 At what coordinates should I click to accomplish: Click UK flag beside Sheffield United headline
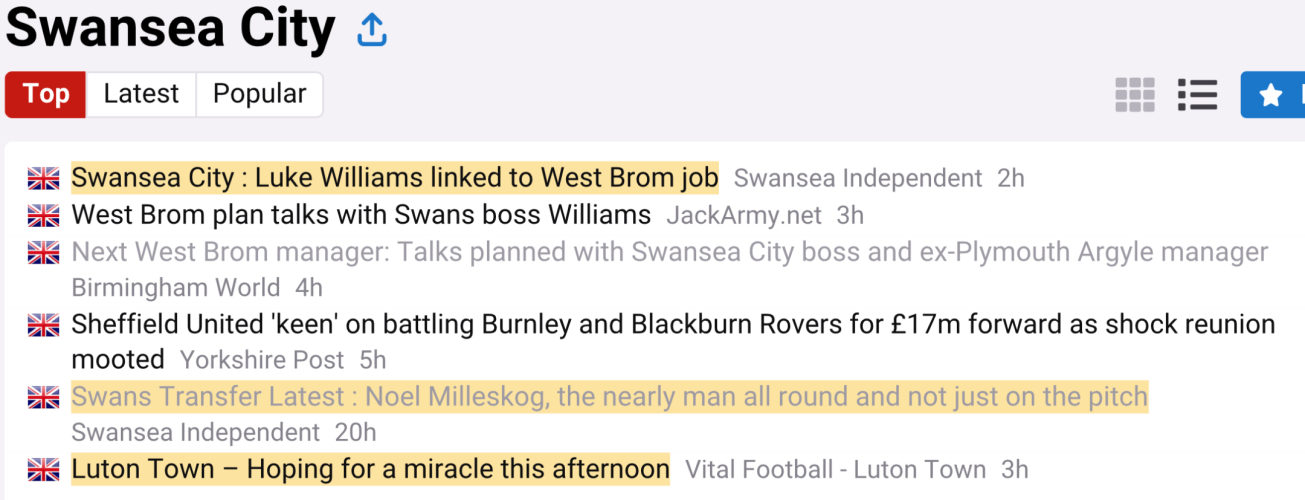(x=43, y=325)
